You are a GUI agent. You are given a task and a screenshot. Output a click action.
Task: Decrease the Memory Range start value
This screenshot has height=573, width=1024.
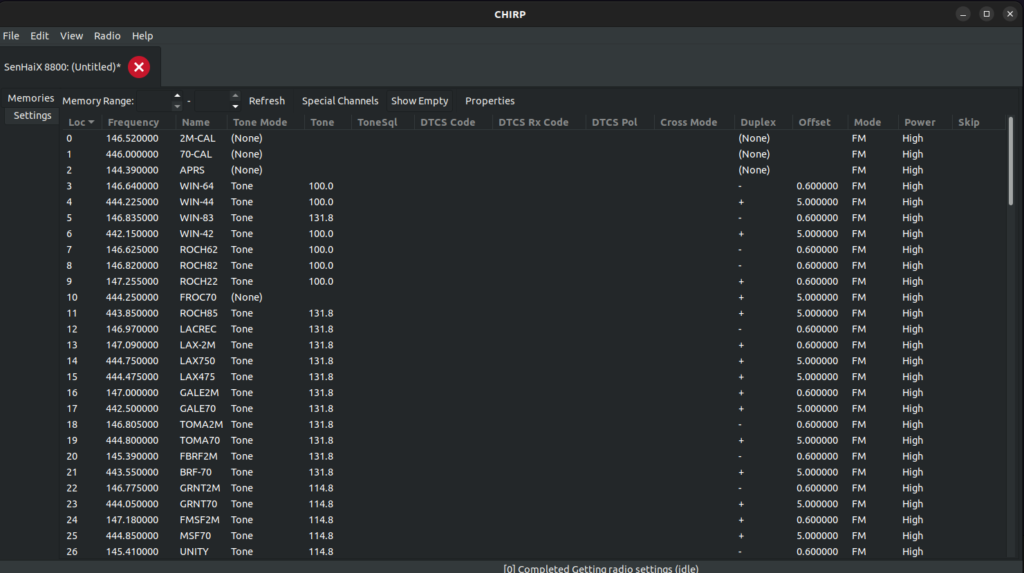177,106
